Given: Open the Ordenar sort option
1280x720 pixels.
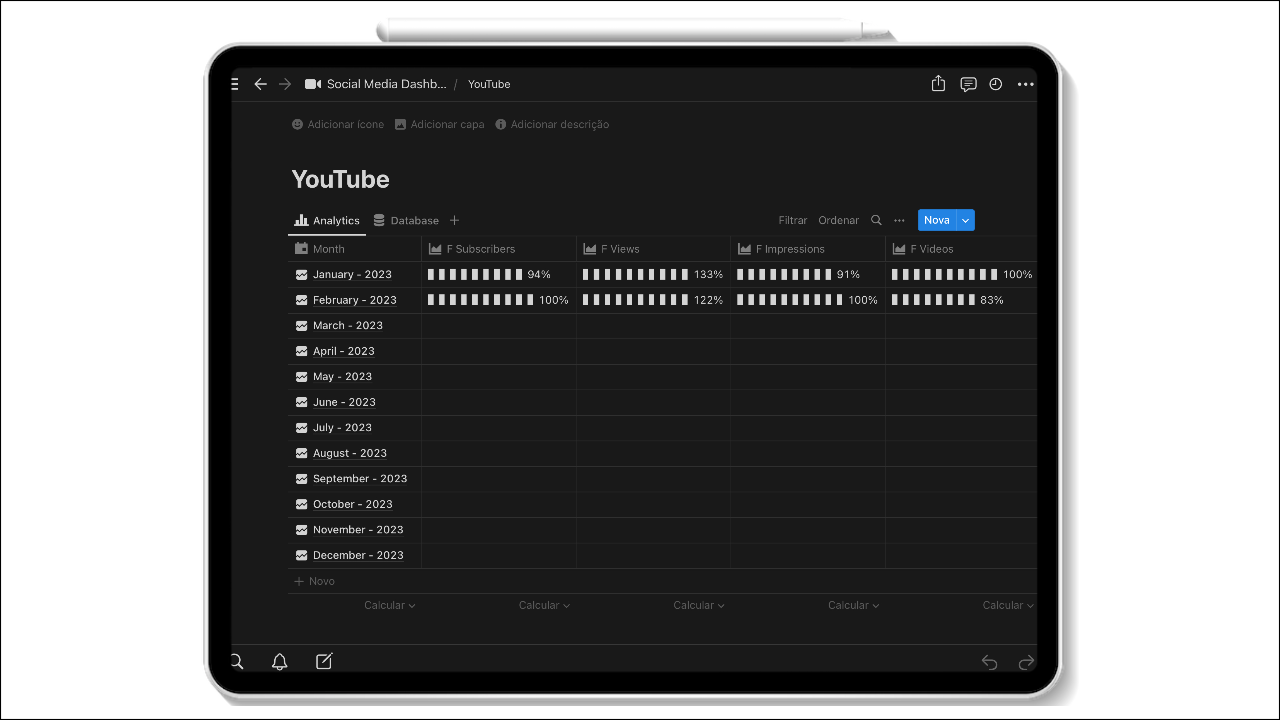Looking at the screenshot, I should (x=838, y=220).
